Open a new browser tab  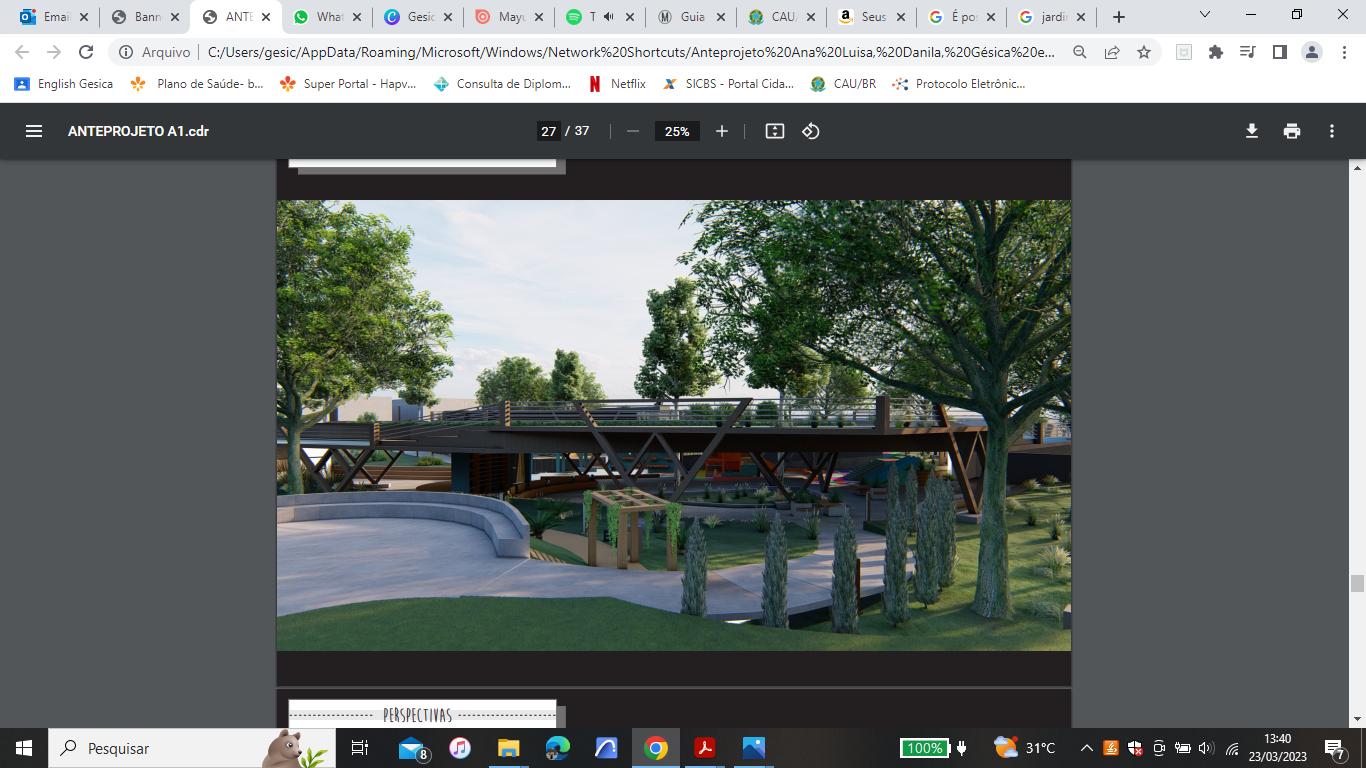pos(1119,17)
